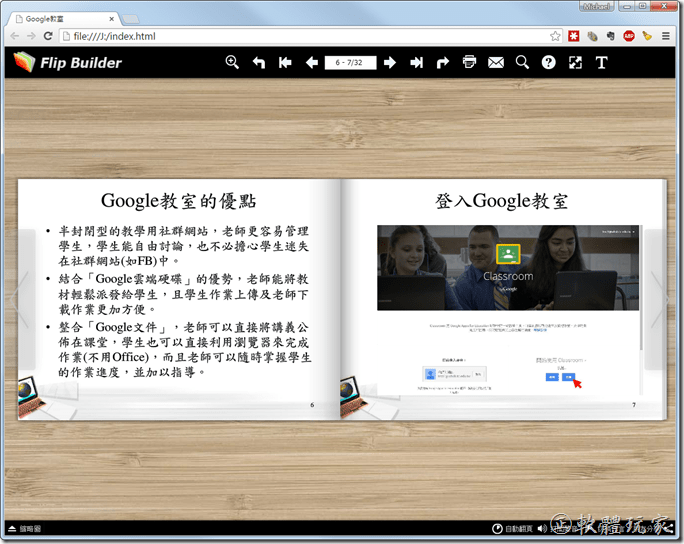Share the book by email envelope icon
684x544 pixels.
[x=496, y=62]
